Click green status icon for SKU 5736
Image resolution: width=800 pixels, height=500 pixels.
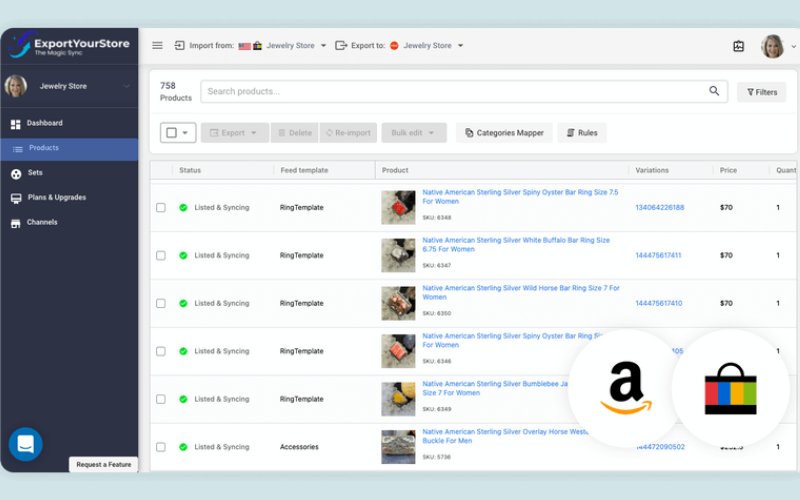point(183,447)
